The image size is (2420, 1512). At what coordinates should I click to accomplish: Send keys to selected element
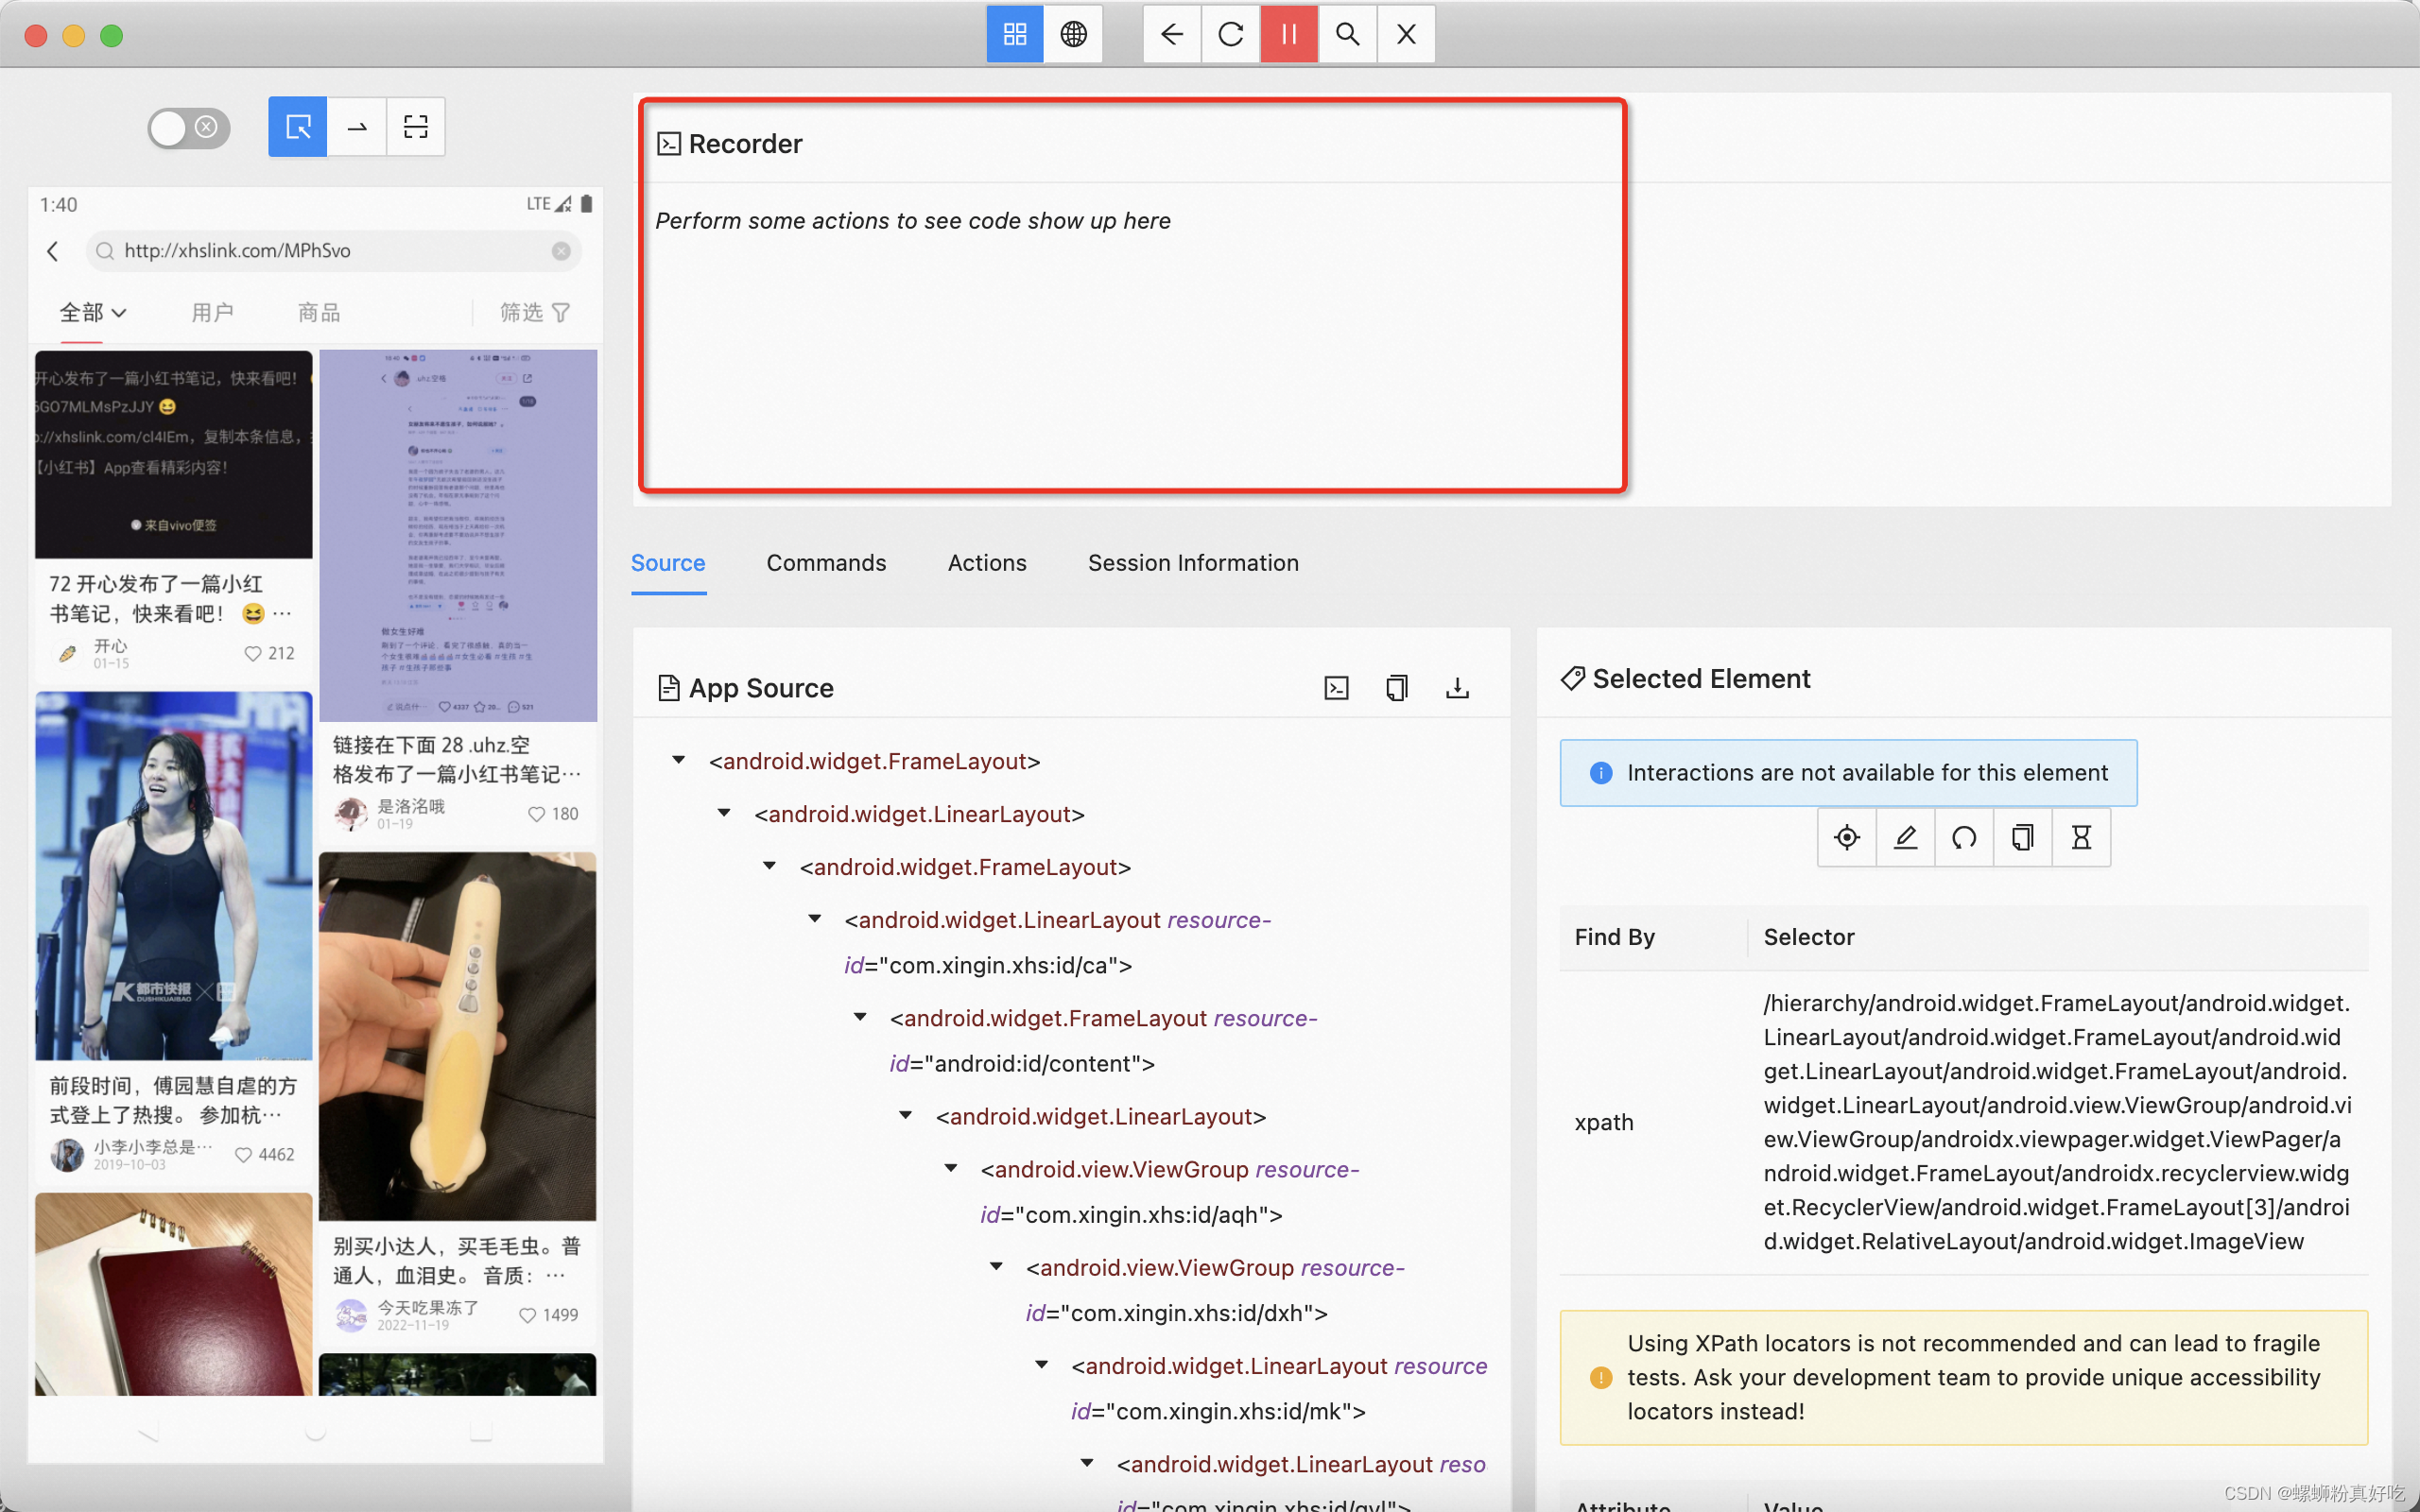(x=1905, y=837)
